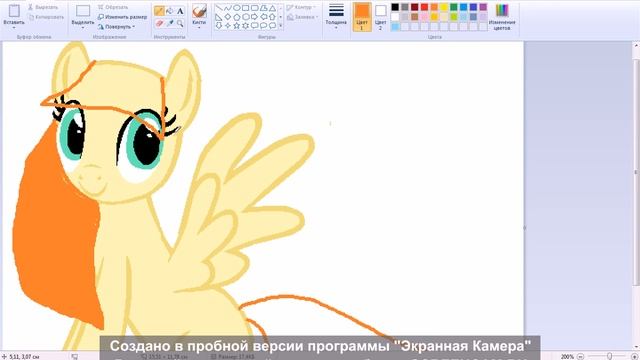Choose the Diamond shape

click(x=228, y=17)
